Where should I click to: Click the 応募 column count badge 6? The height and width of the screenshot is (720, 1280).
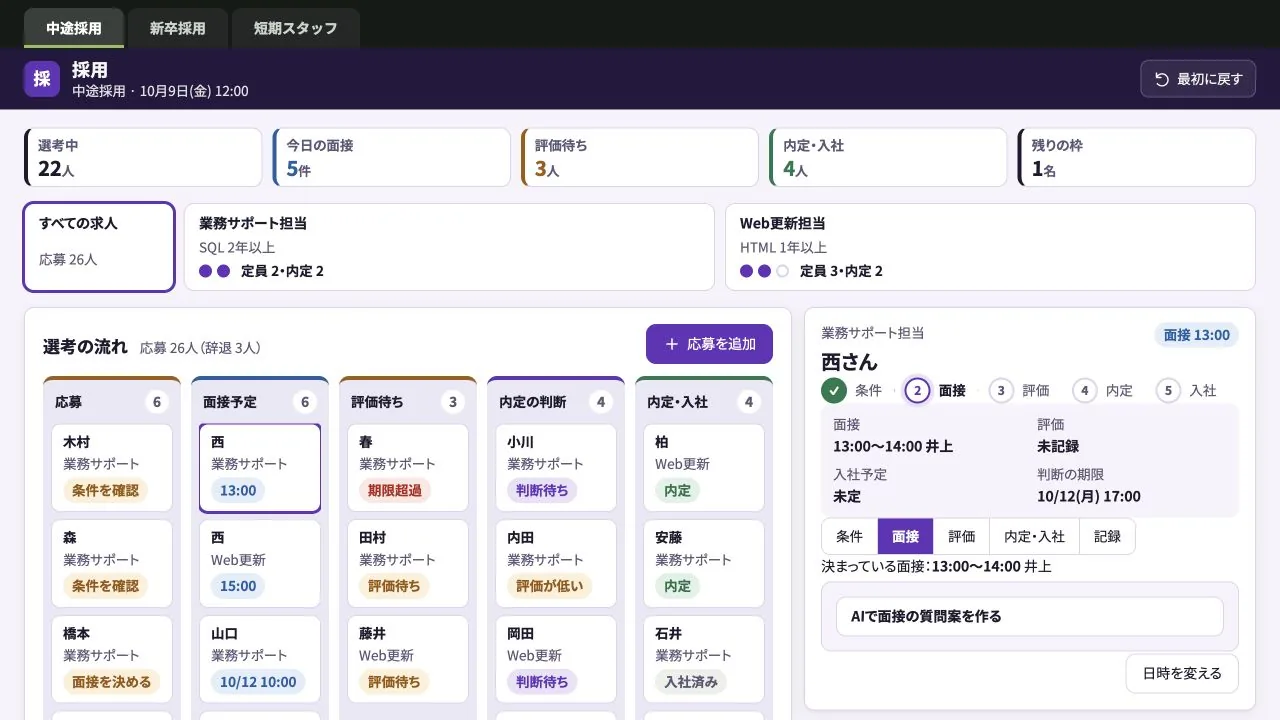coord(156,402)
